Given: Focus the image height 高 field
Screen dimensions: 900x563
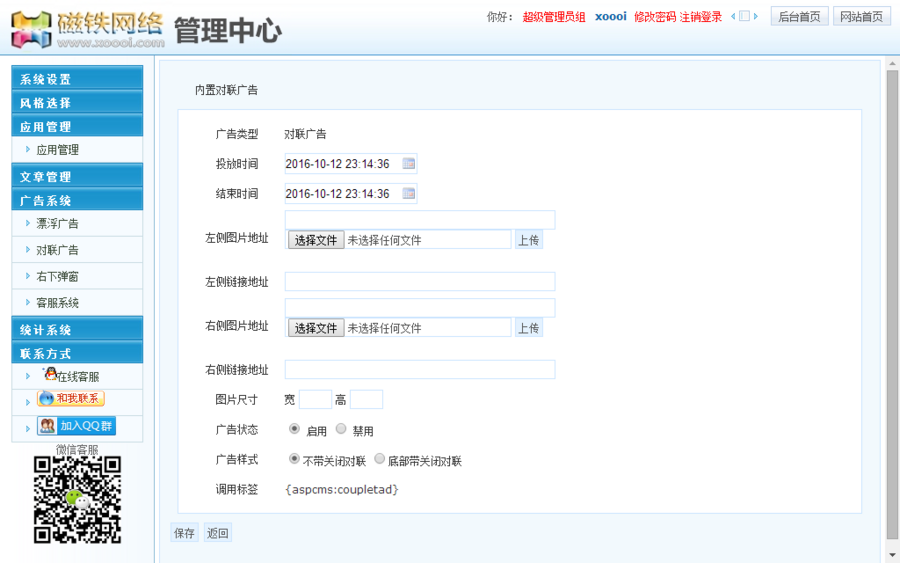Looking at the screenshot, I should point(366,399).
